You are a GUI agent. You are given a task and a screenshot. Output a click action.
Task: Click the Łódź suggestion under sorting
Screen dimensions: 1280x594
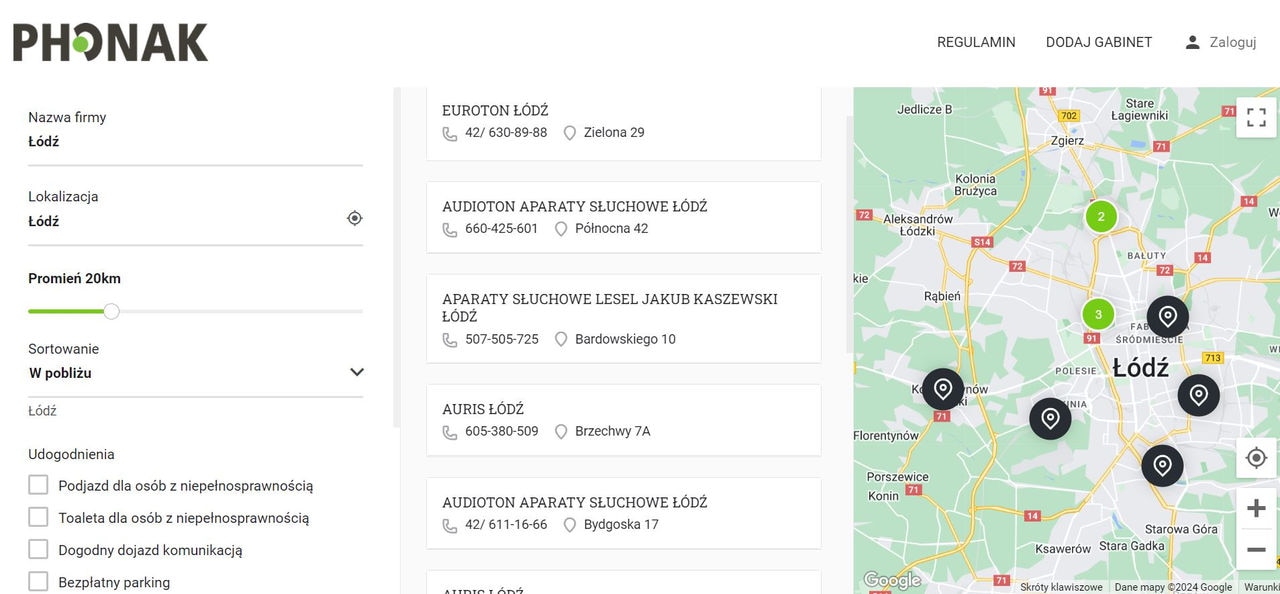[42, 411]
